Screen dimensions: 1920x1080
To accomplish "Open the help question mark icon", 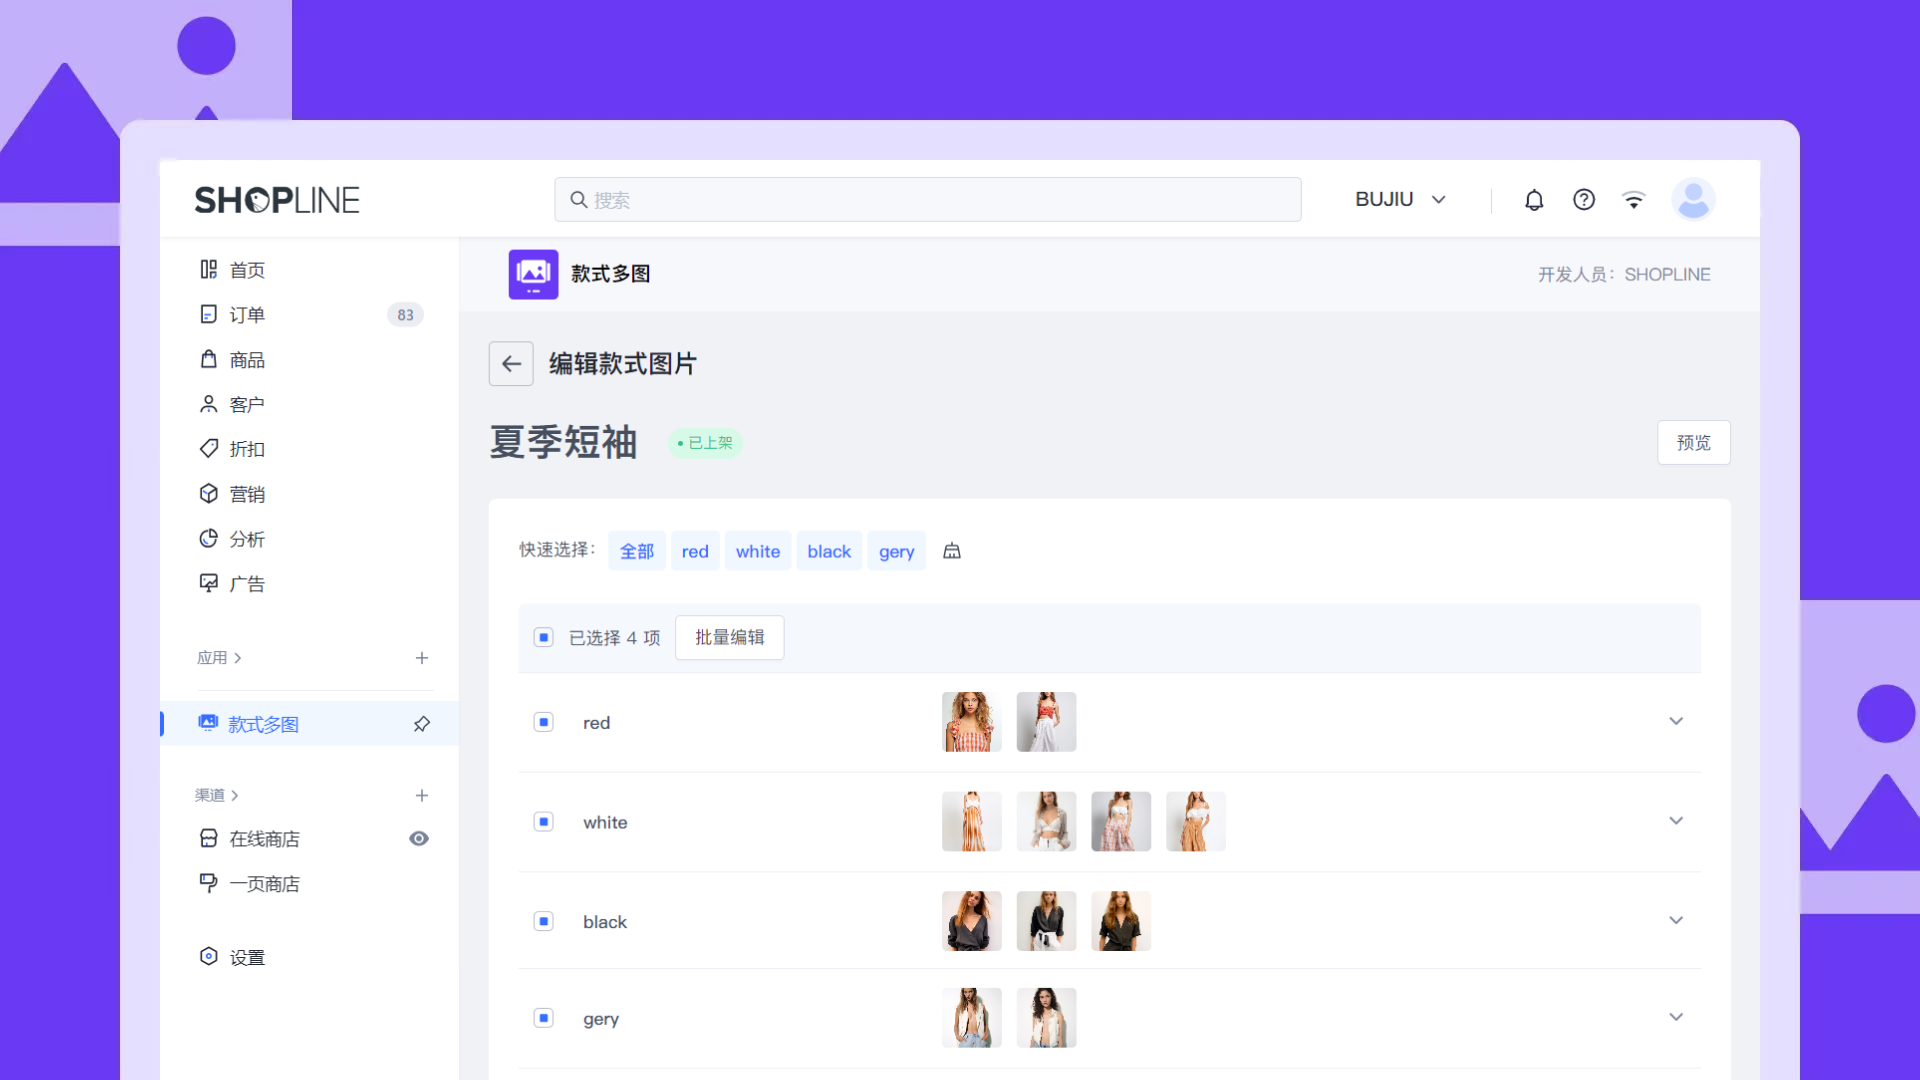I will pos(1584,200).
